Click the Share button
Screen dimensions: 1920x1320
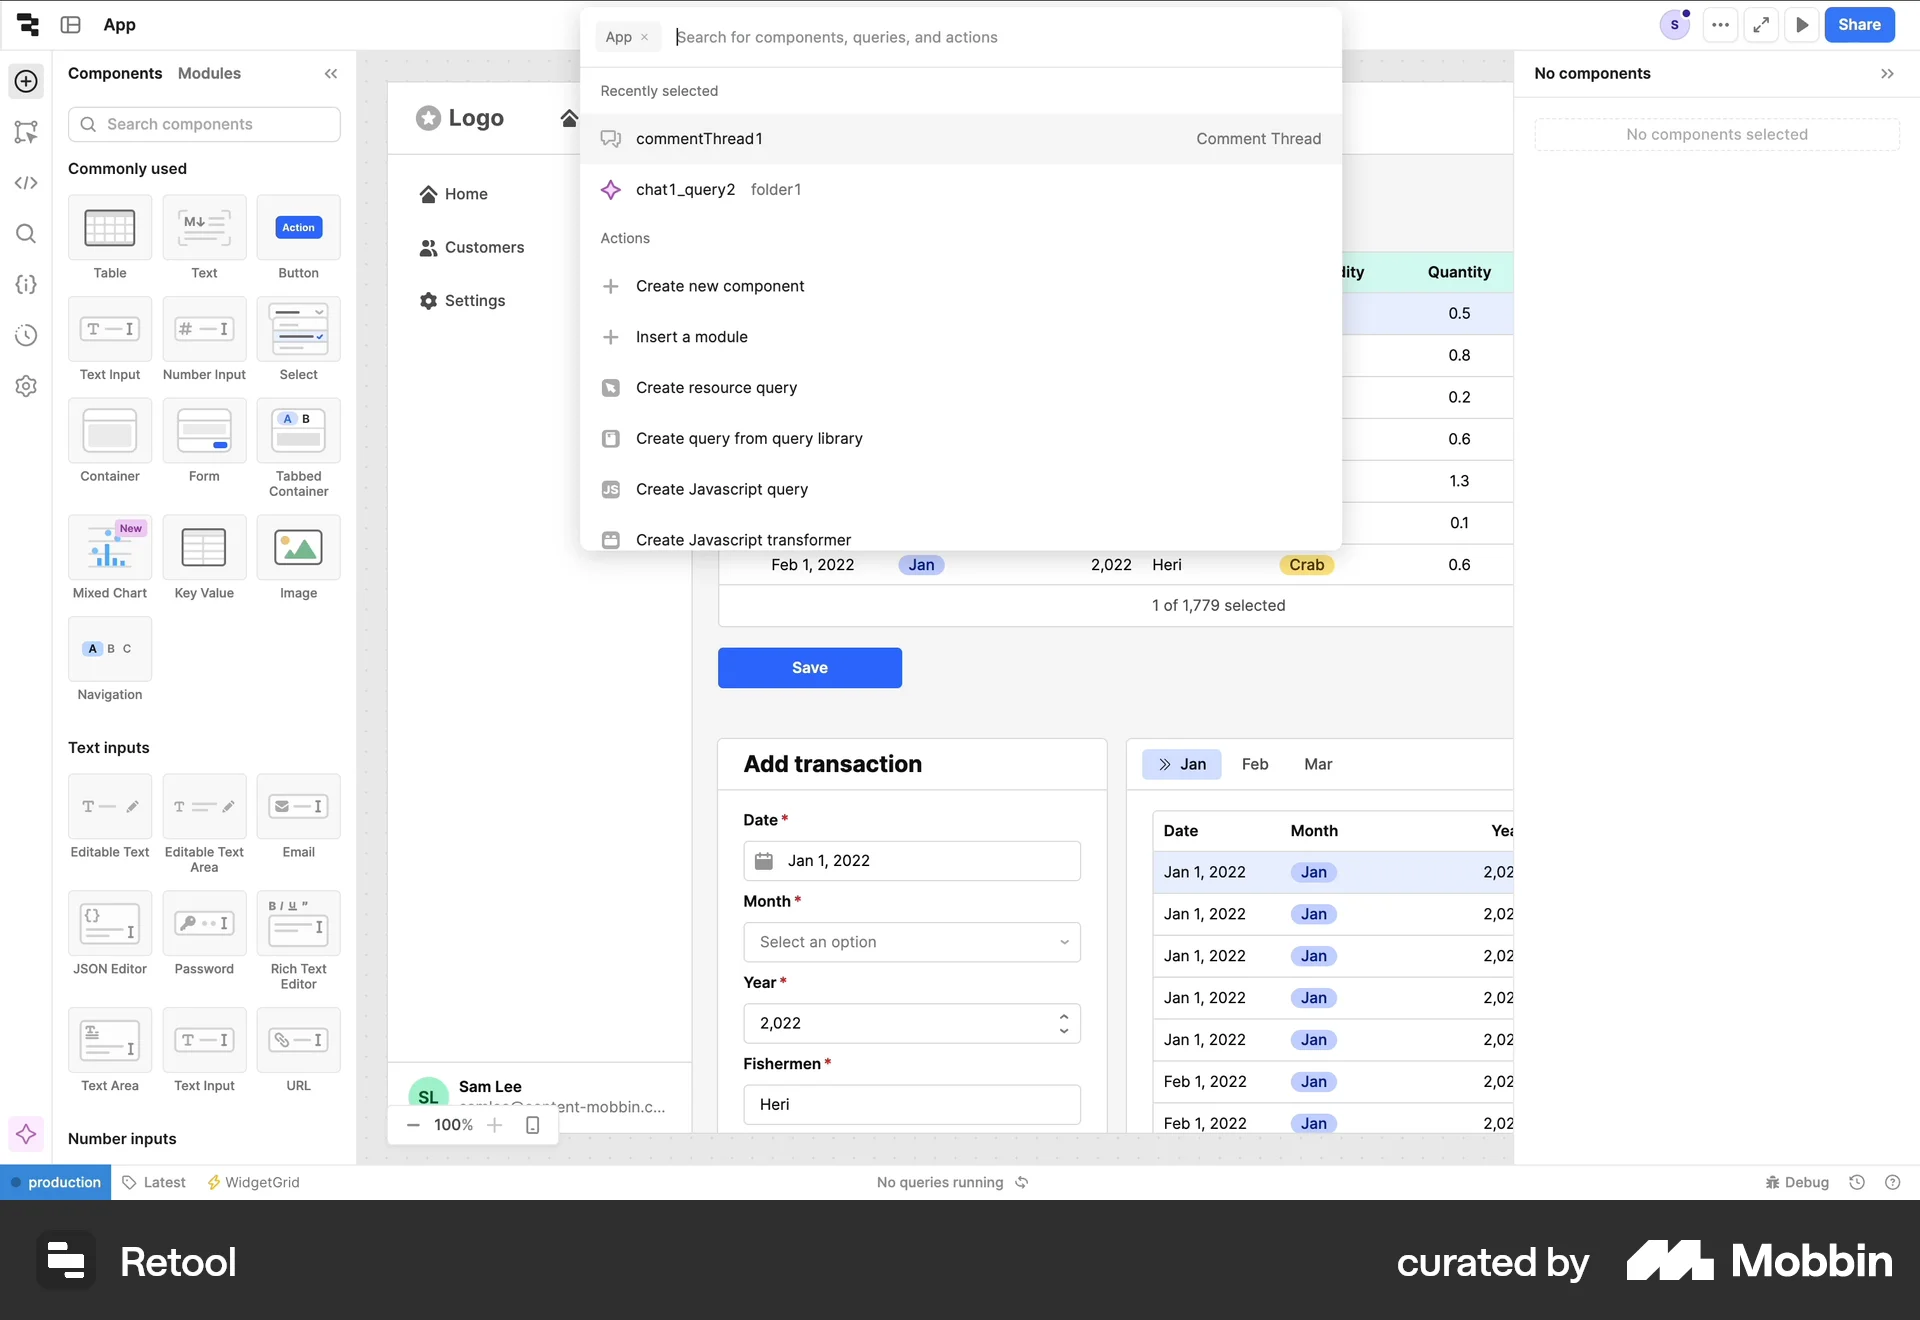(1860, 25)
